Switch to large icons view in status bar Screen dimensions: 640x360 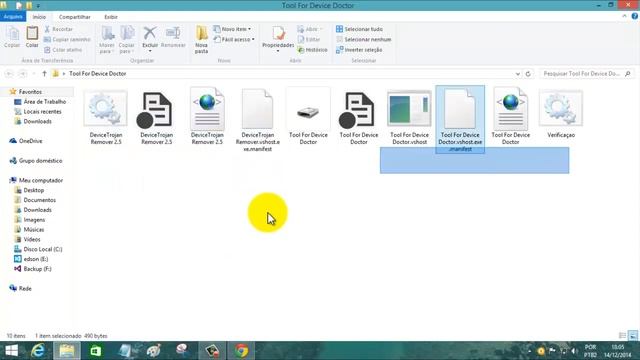(x=633, y=336)
